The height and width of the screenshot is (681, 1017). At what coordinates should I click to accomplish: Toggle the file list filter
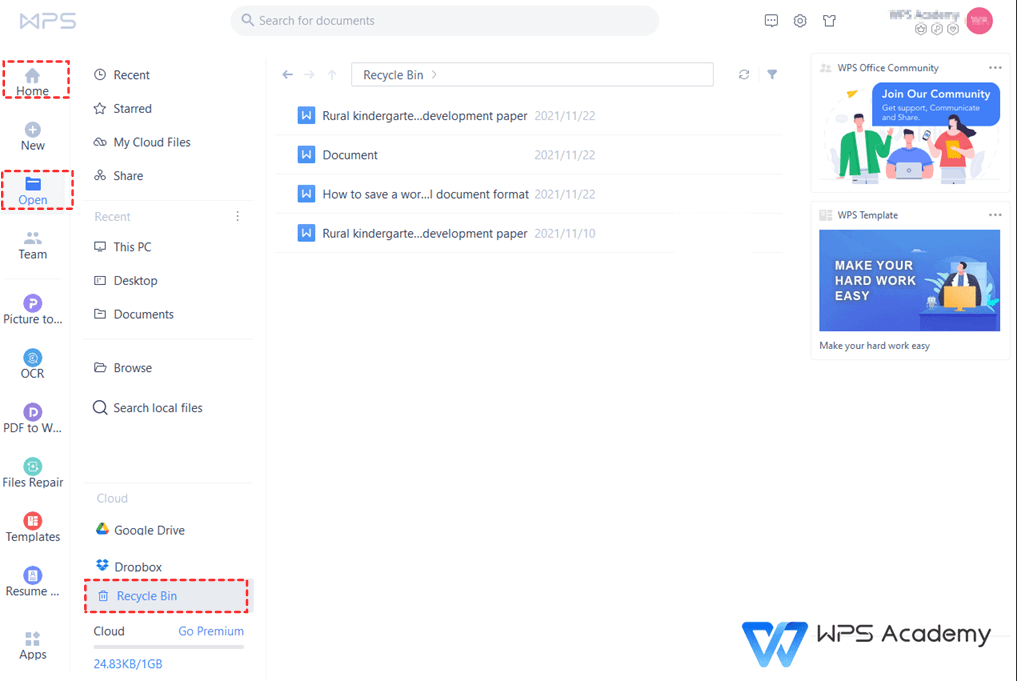tap(773, 74)
